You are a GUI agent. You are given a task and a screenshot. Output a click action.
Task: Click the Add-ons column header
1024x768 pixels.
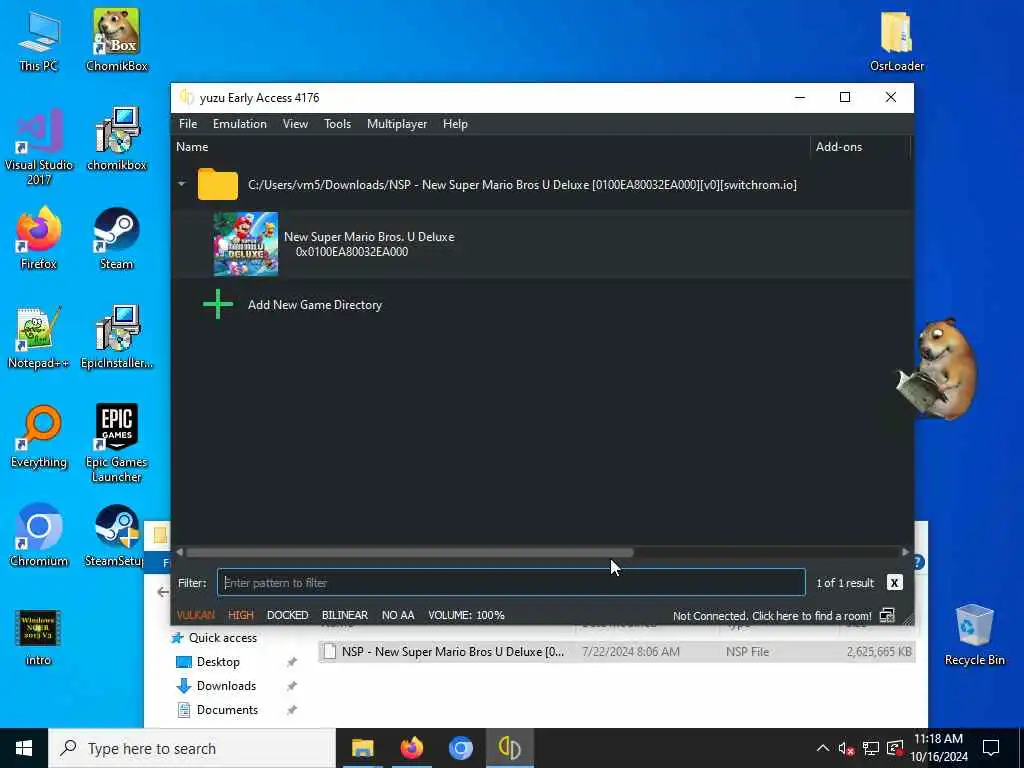[x=839, y=147]
